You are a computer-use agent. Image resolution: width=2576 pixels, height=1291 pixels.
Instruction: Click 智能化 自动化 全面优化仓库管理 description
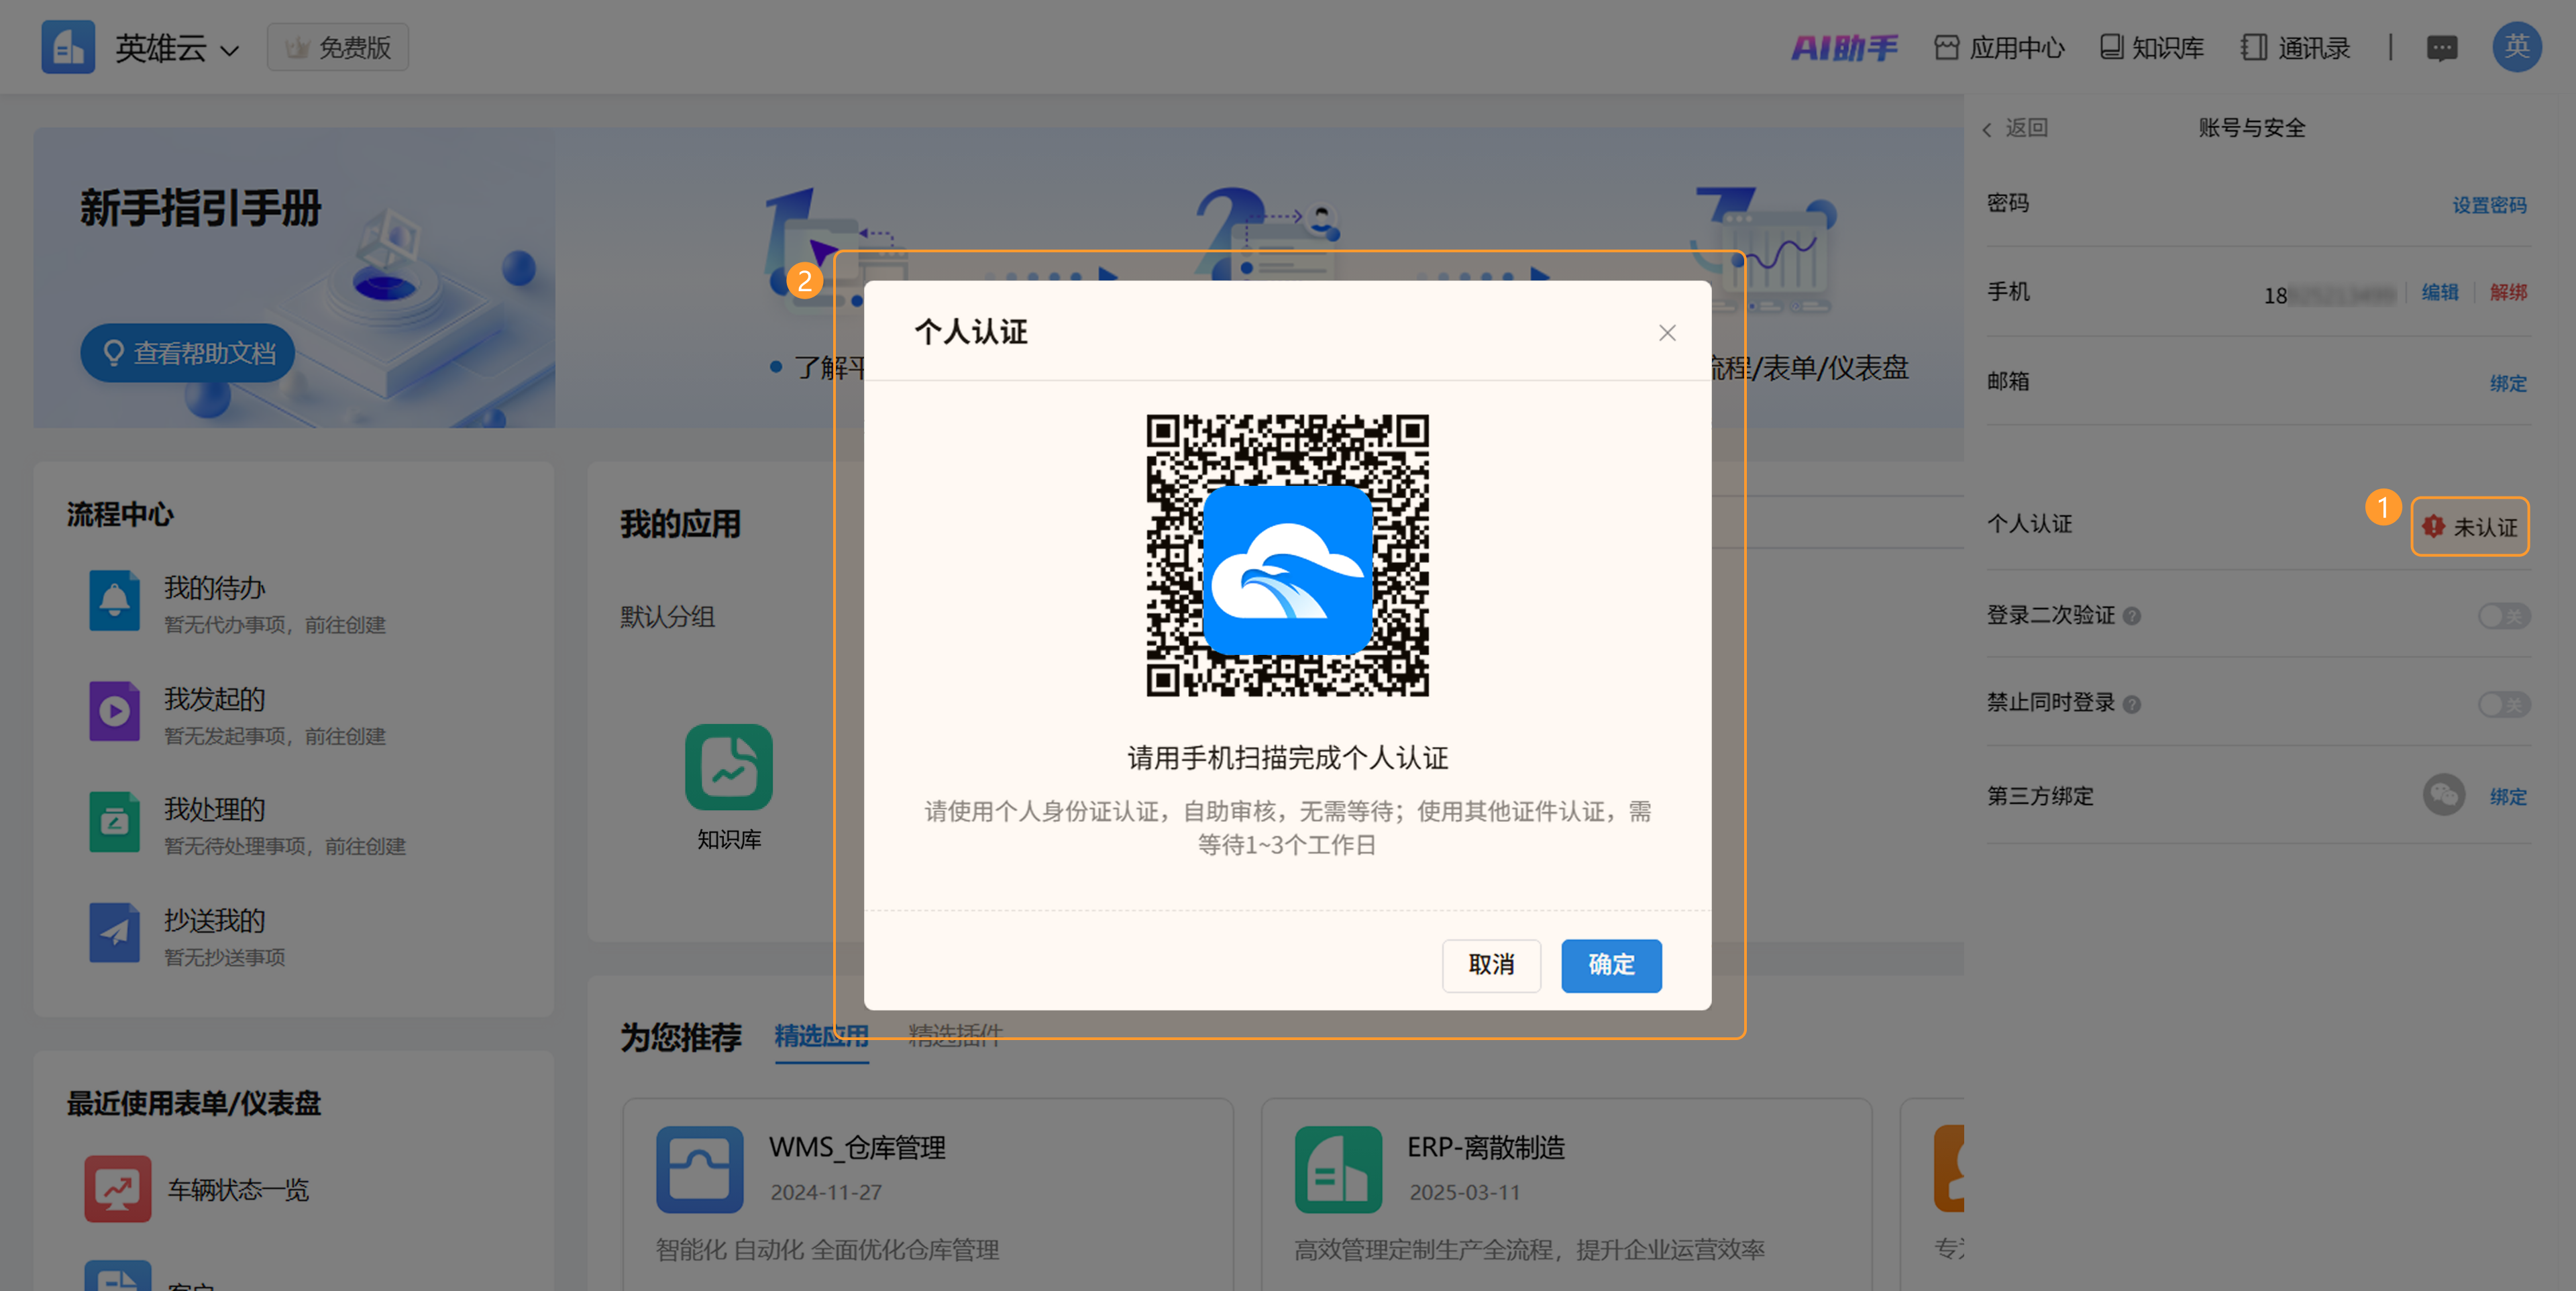click(x=827, y=1250)
